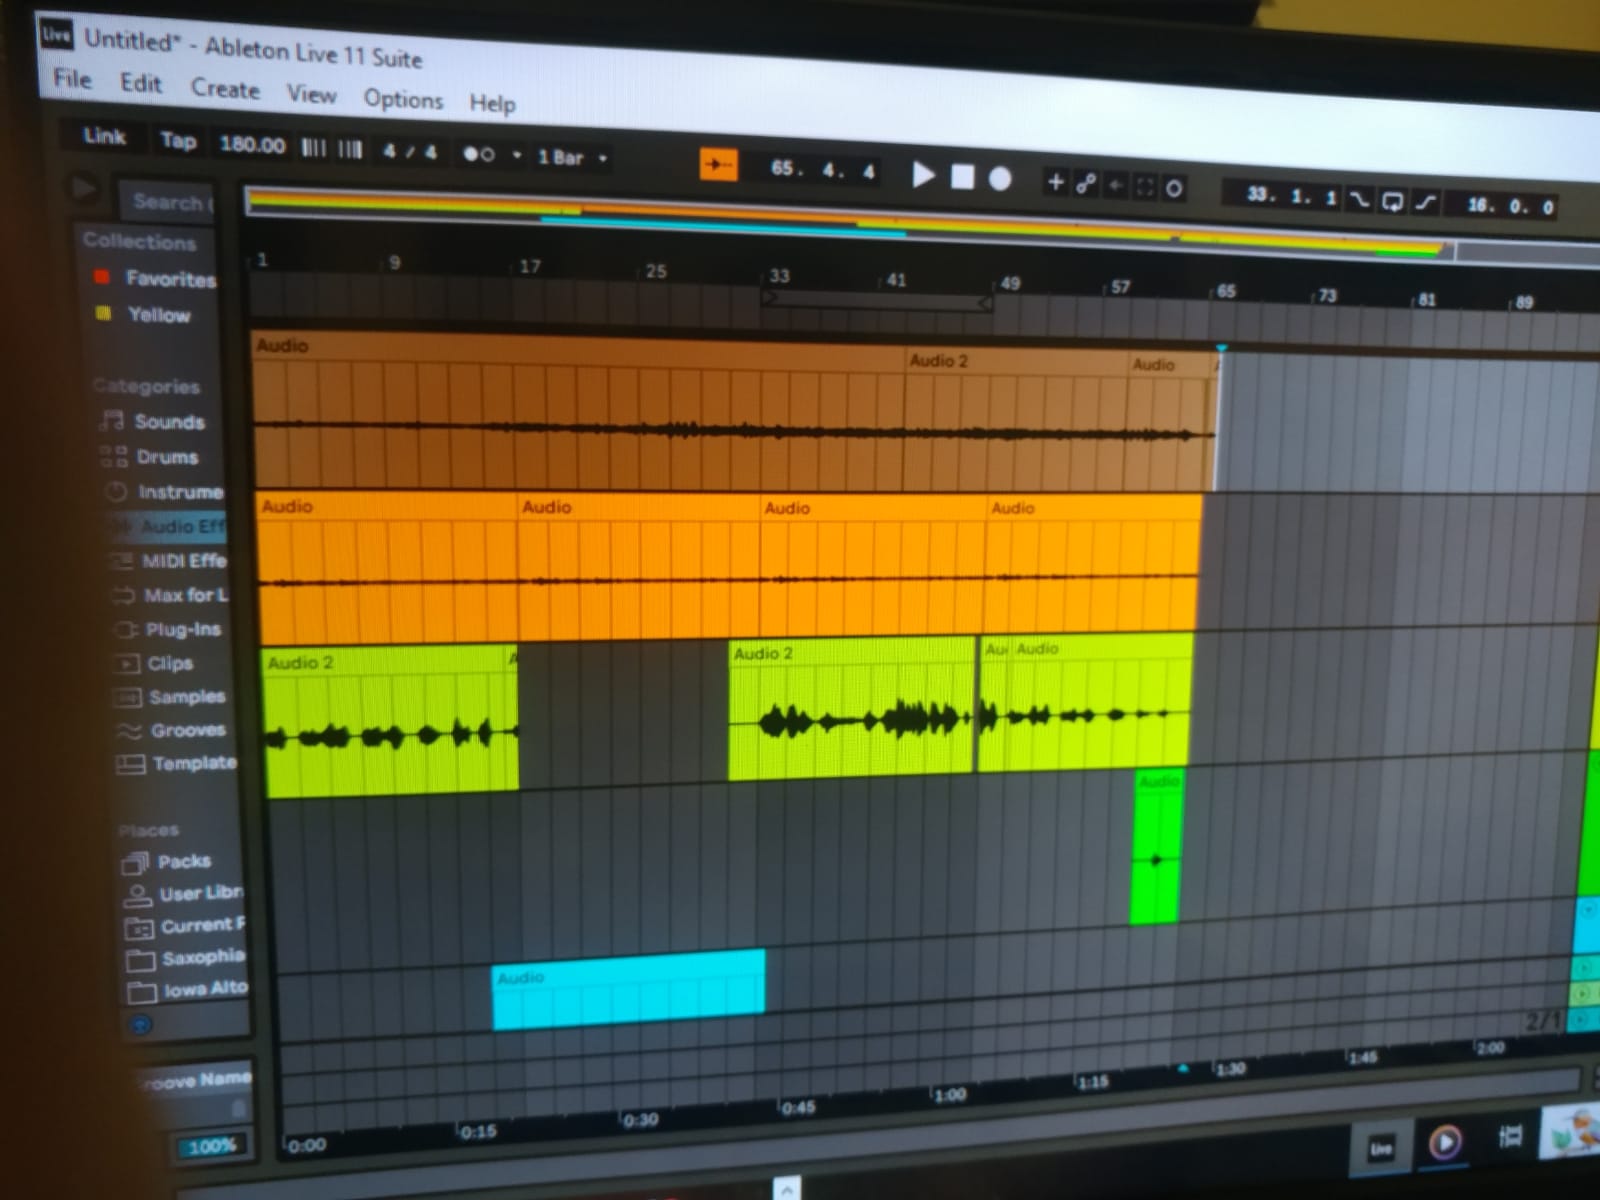Screen dimensions: 1600x1200
Task: Open the File menu
Action: (x=72, y=79)
